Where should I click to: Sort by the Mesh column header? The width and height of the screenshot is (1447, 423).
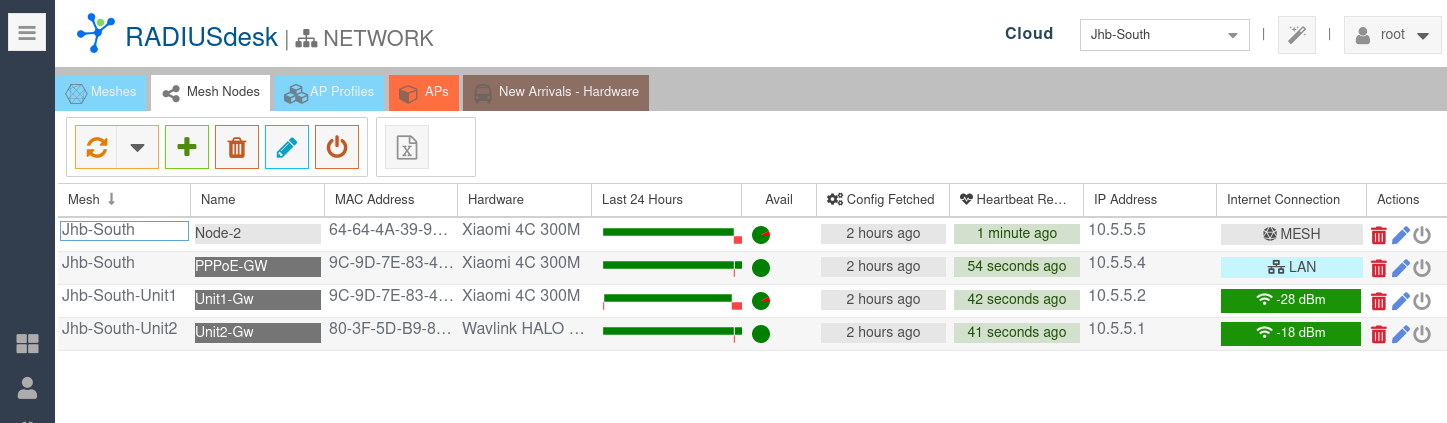point(91,199)
